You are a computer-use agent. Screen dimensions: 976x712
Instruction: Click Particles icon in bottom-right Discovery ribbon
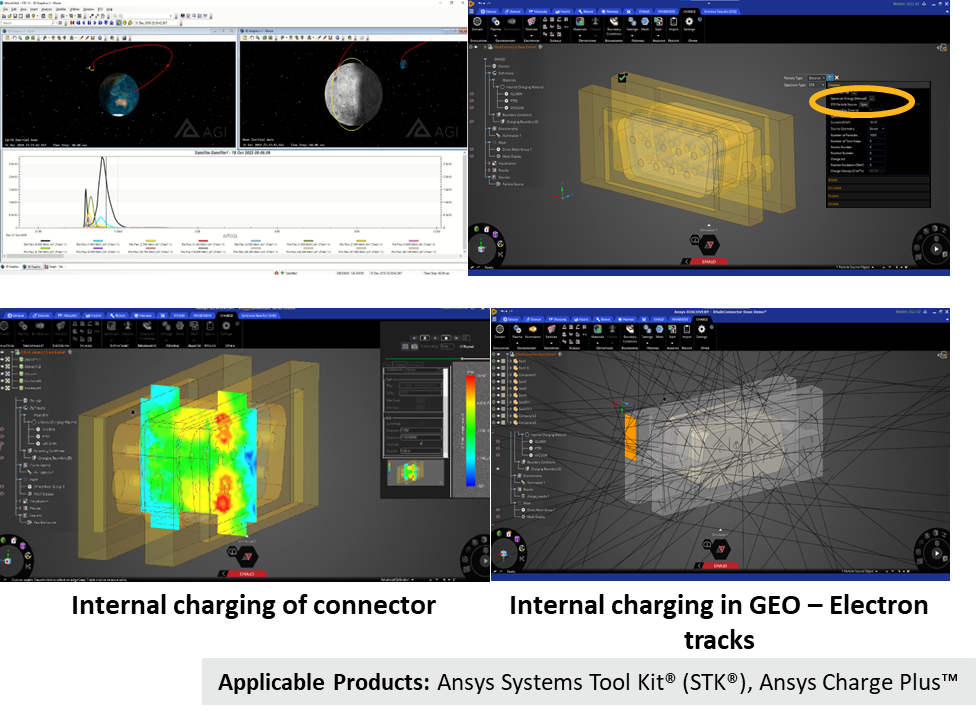(x=551, y=329)
